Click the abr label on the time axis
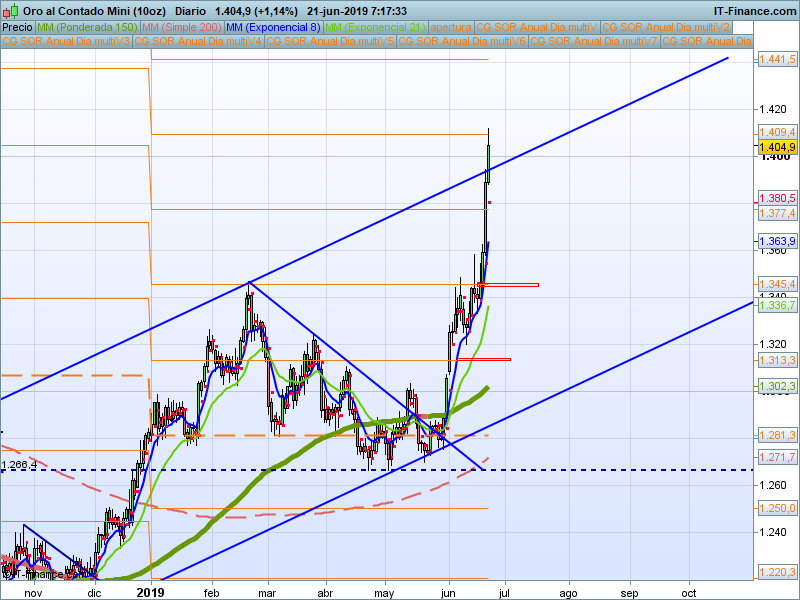This screenshot has height=600, width=800. point(325,593)
